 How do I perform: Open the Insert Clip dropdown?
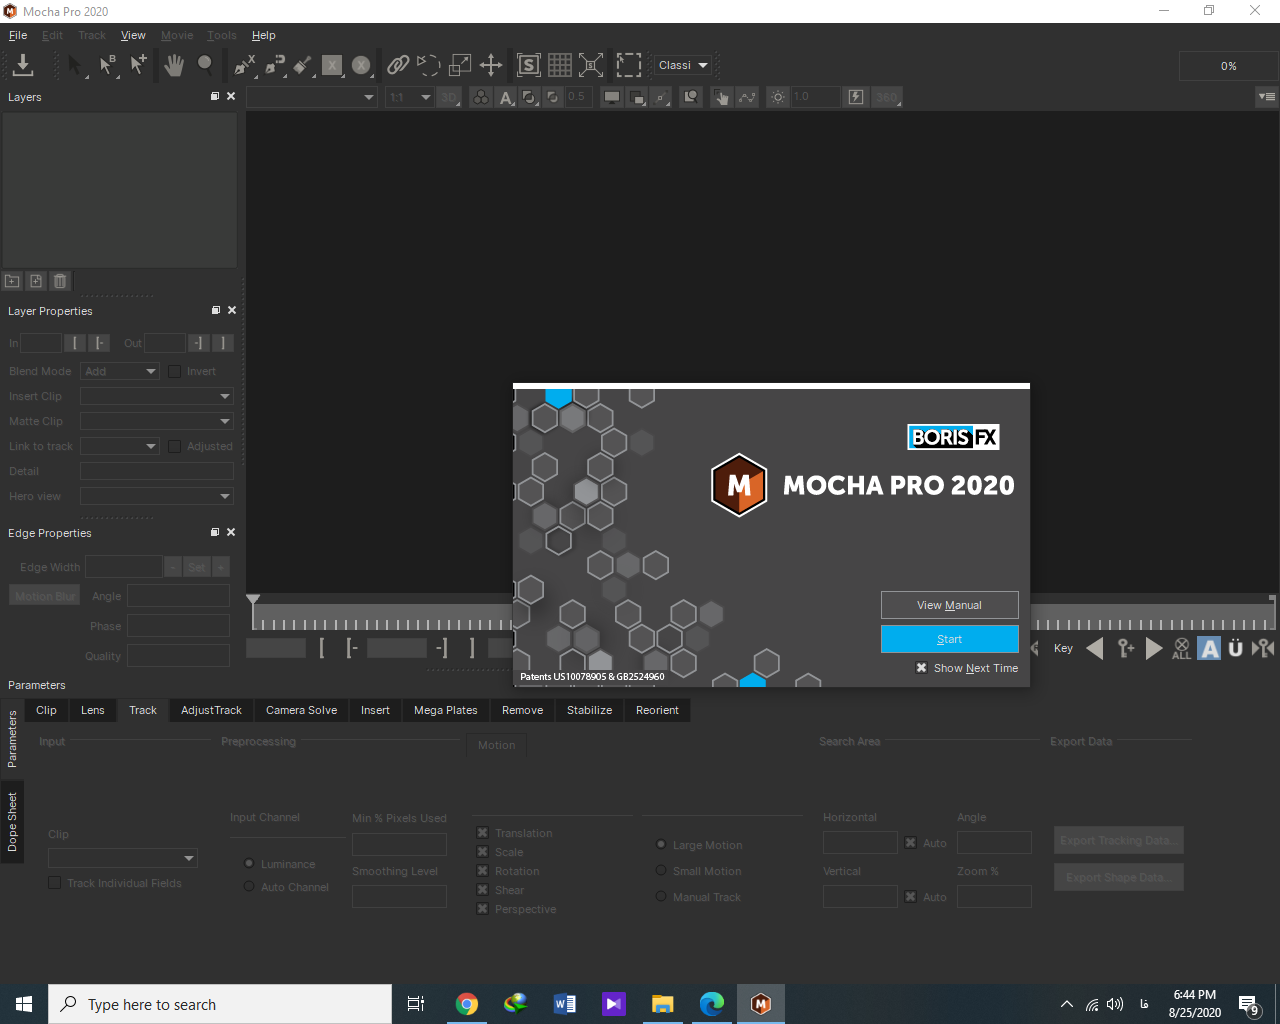point(157,396)
